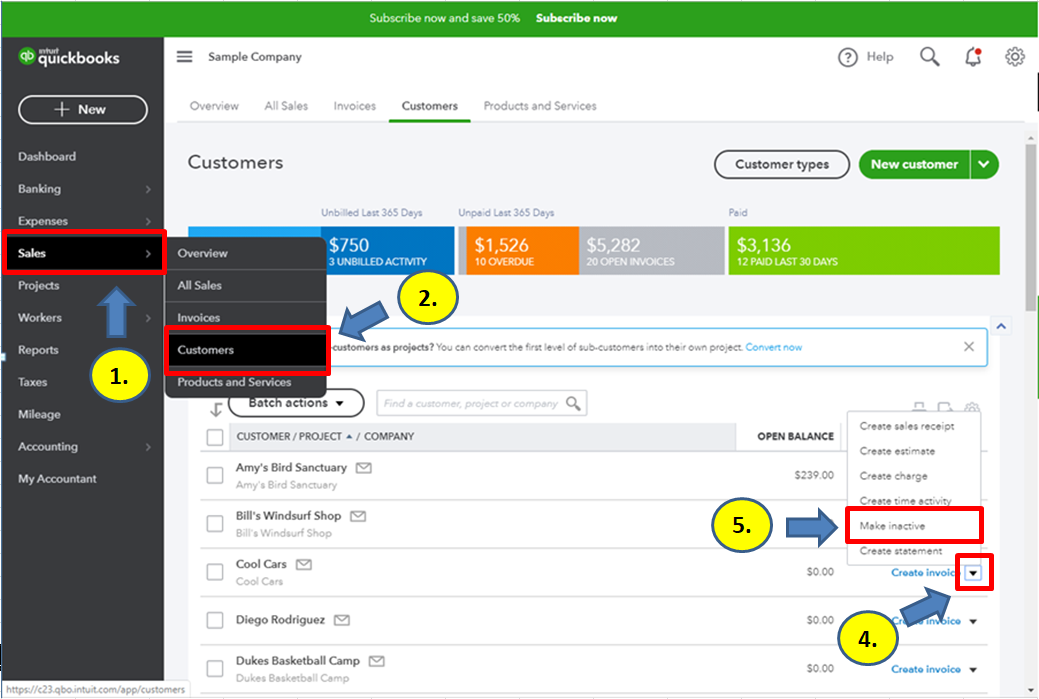
Task: Click Create invoice for Dukes Basketball Camp
Action: point(926,670)
